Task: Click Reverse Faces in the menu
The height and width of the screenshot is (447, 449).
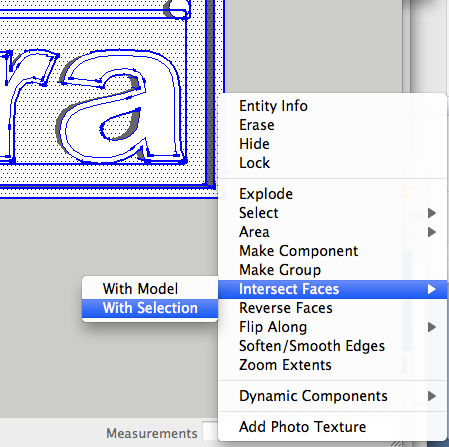Action: 332,308
